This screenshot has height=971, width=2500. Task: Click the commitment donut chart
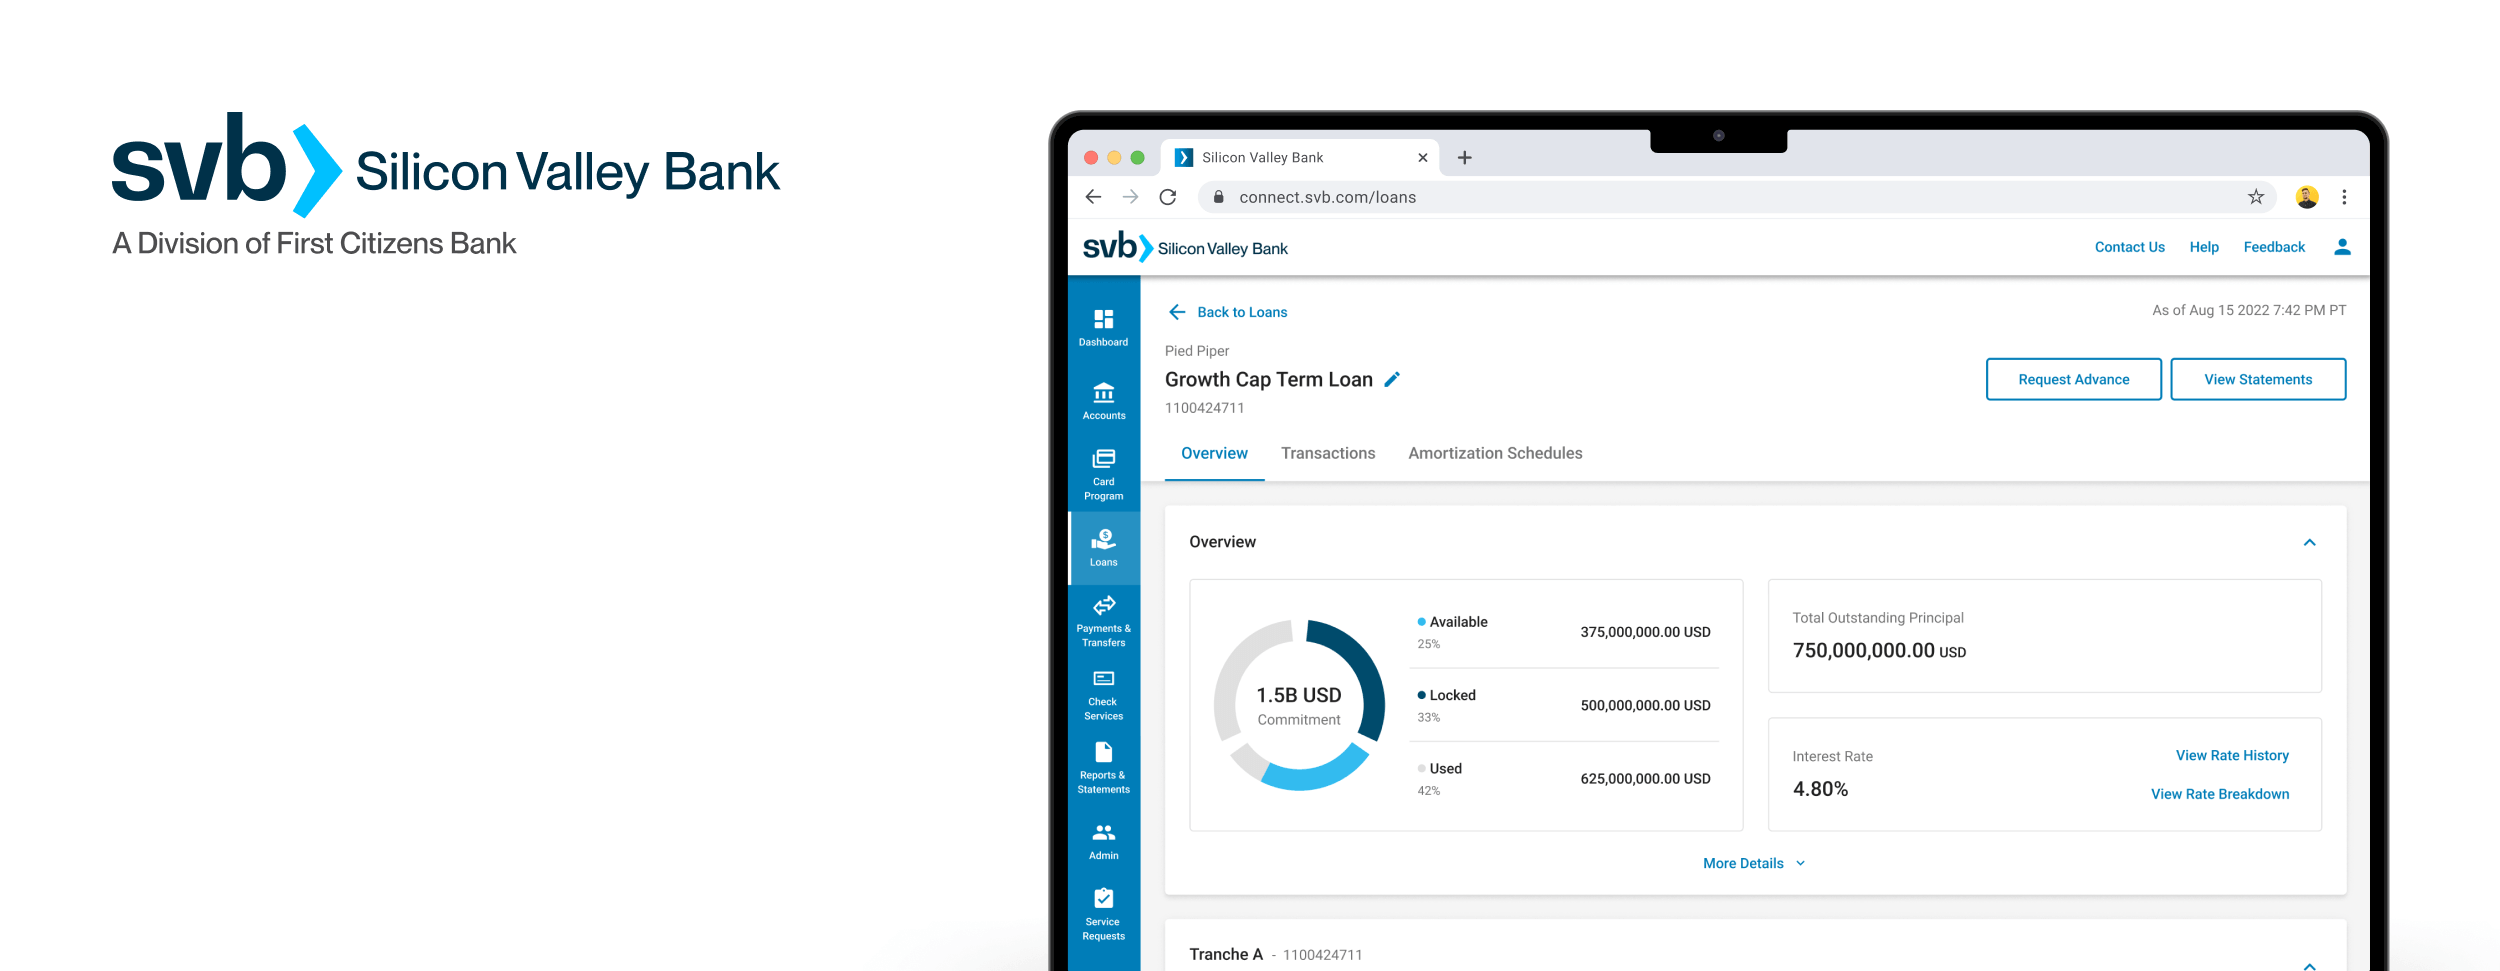(1299, 705)
